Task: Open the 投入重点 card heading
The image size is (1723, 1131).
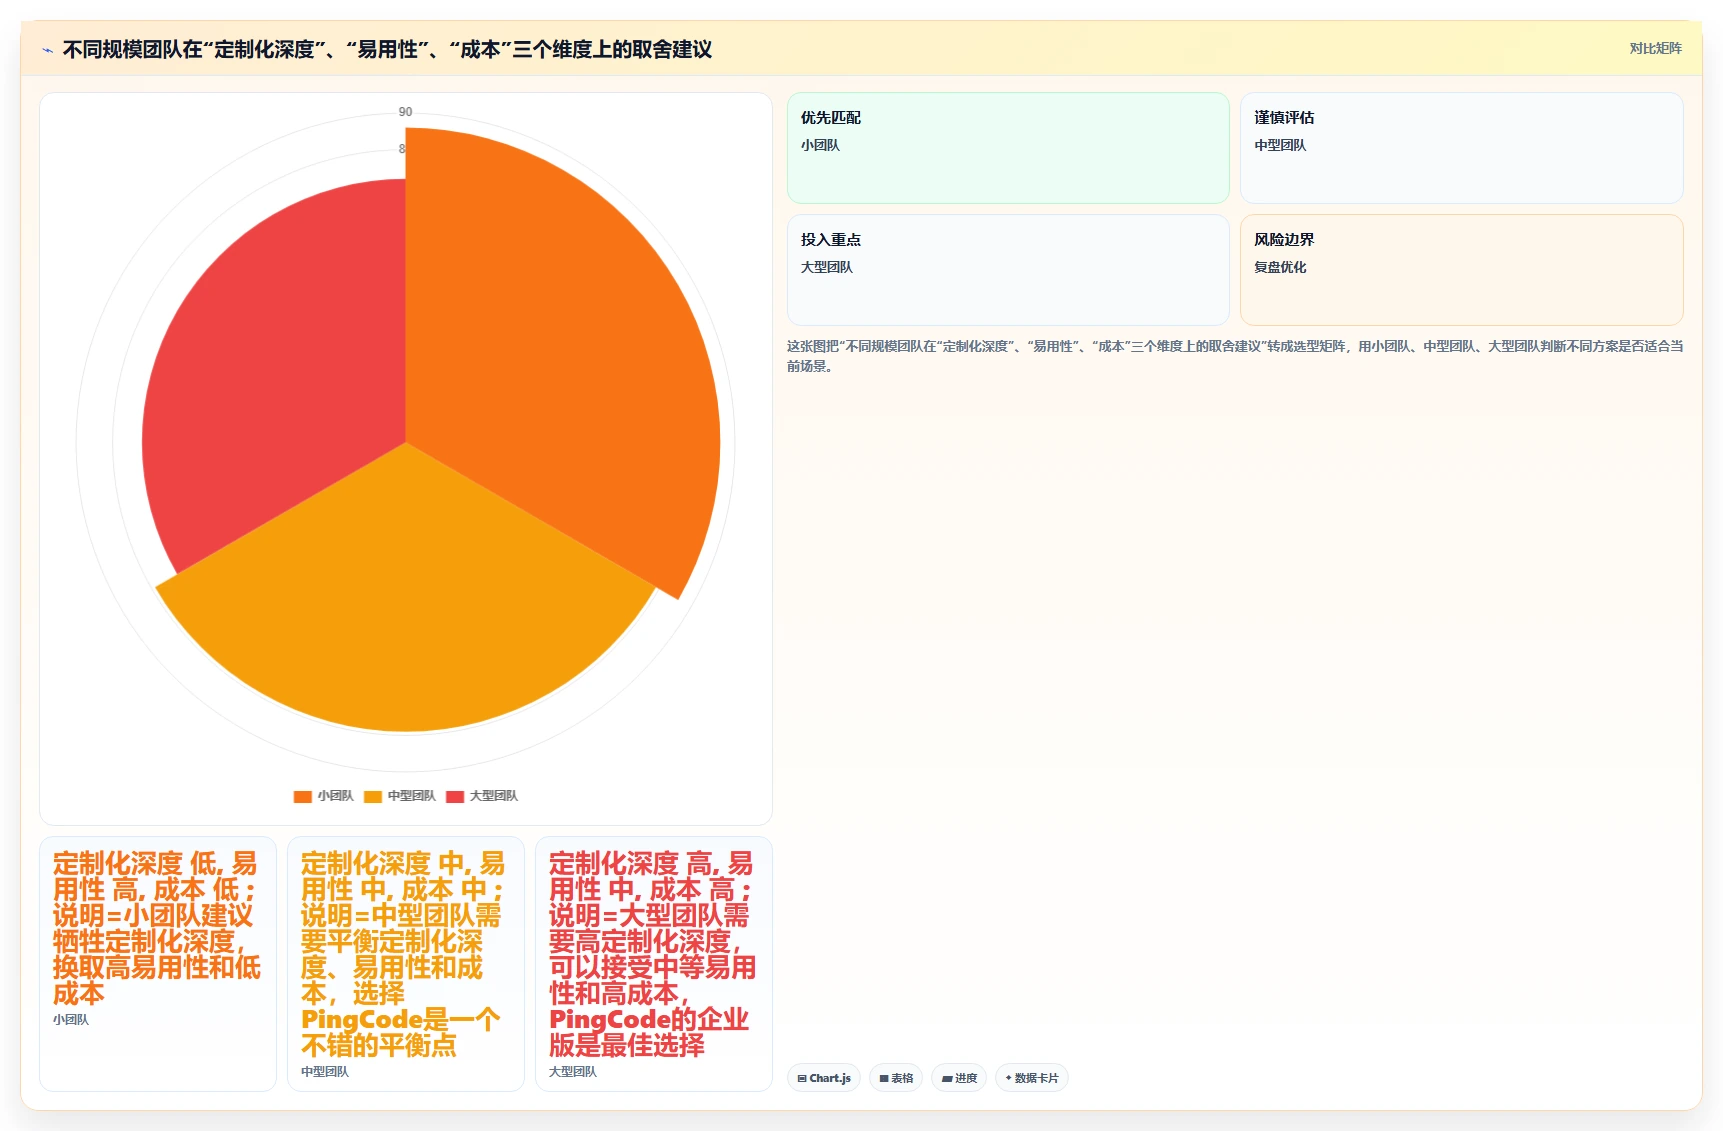Action: pyautogui.click(x=830, y=239)
